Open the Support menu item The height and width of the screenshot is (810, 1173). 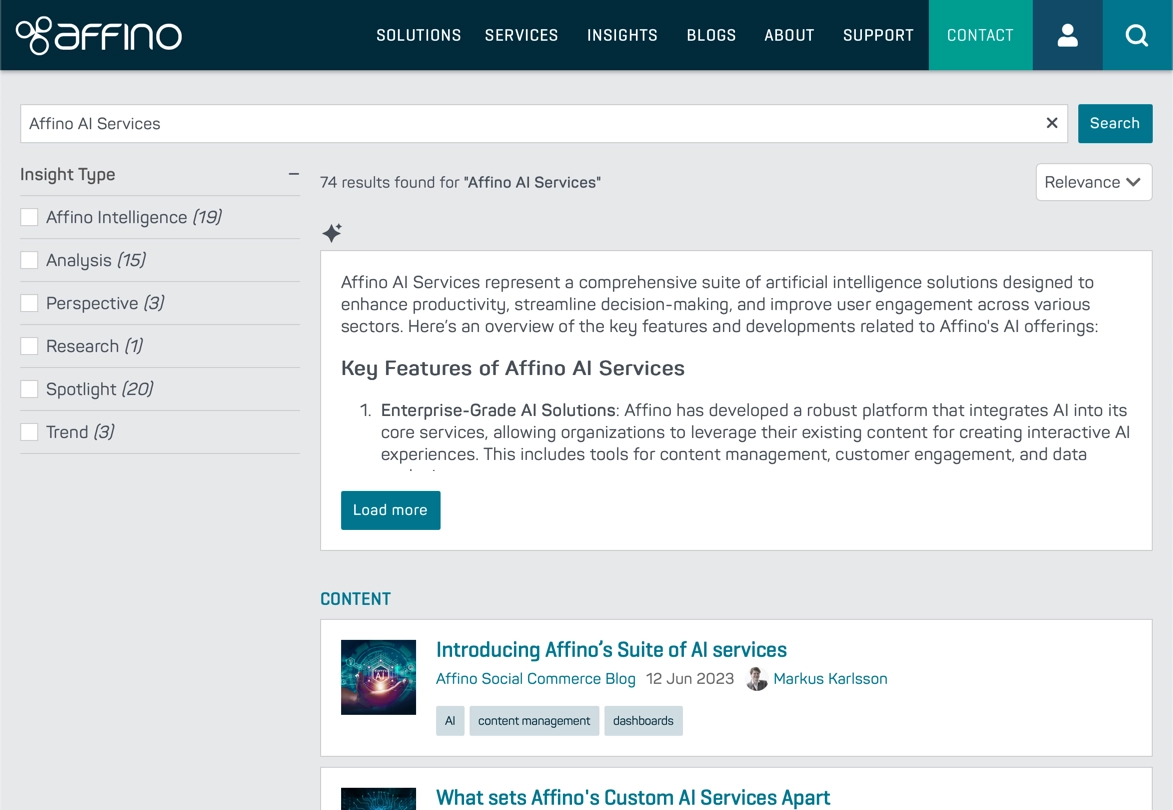point(878,35)
